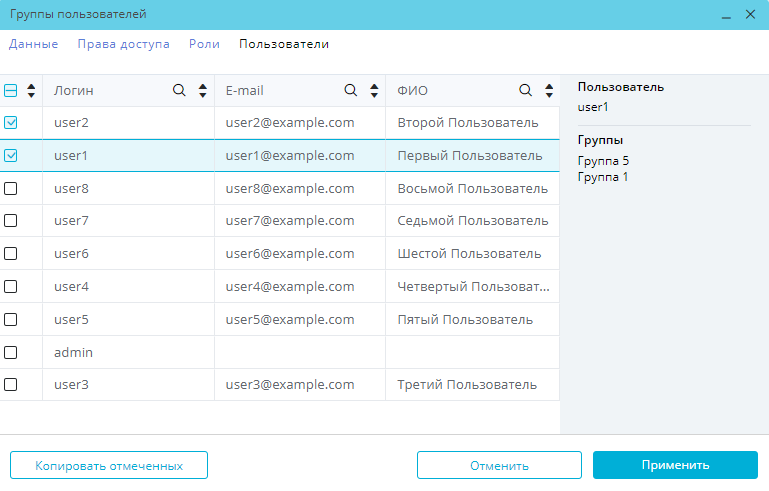Image resolution: width=769 pixels, height=491 pixels.
Task: Click the search icon in Логин column
Action: [x=180, y=90]
